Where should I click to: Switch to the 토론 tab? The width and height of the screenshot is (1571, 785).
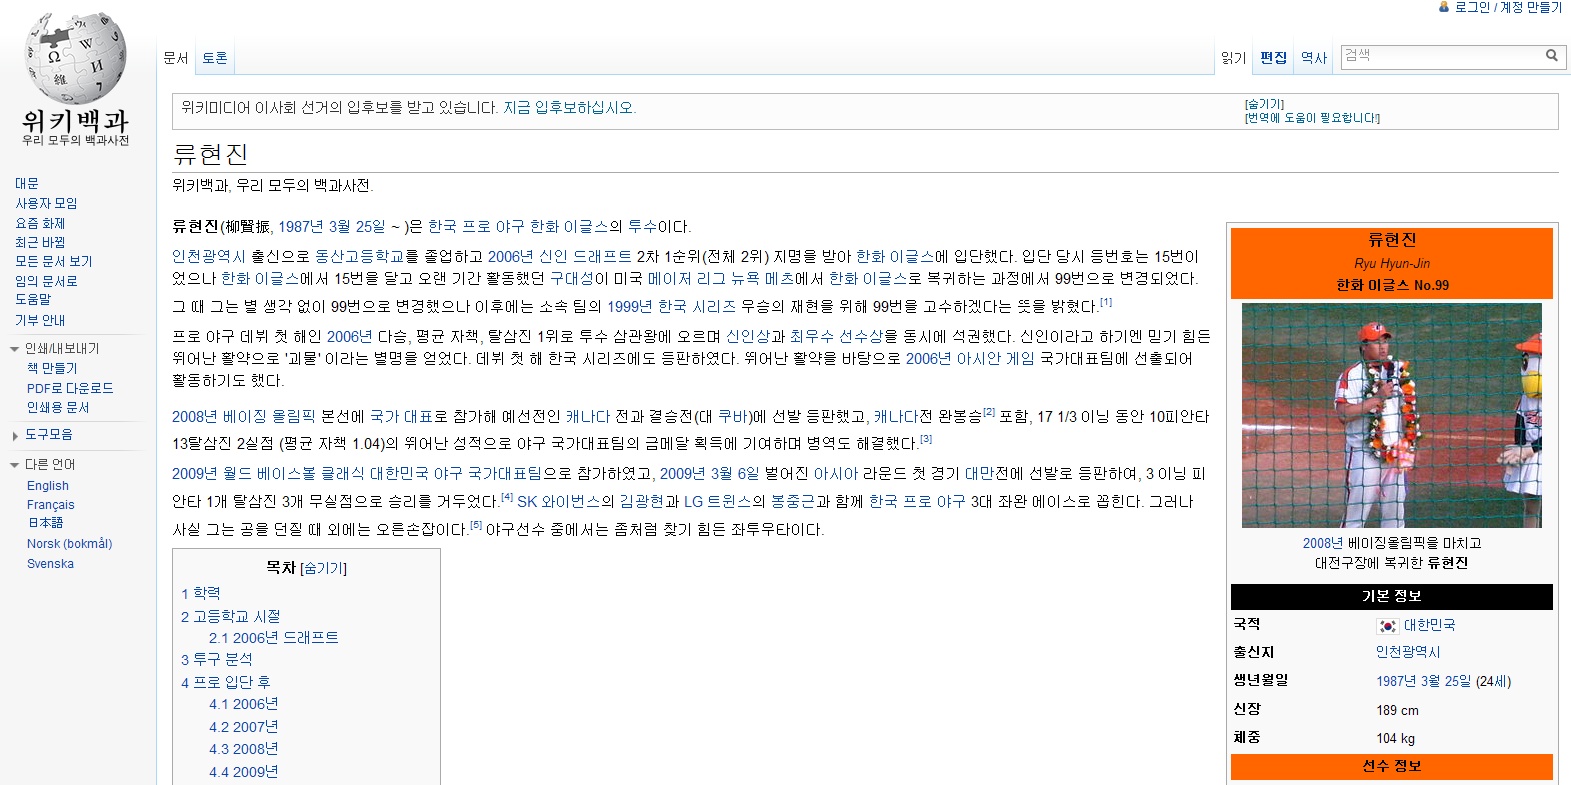pos(215,58)
